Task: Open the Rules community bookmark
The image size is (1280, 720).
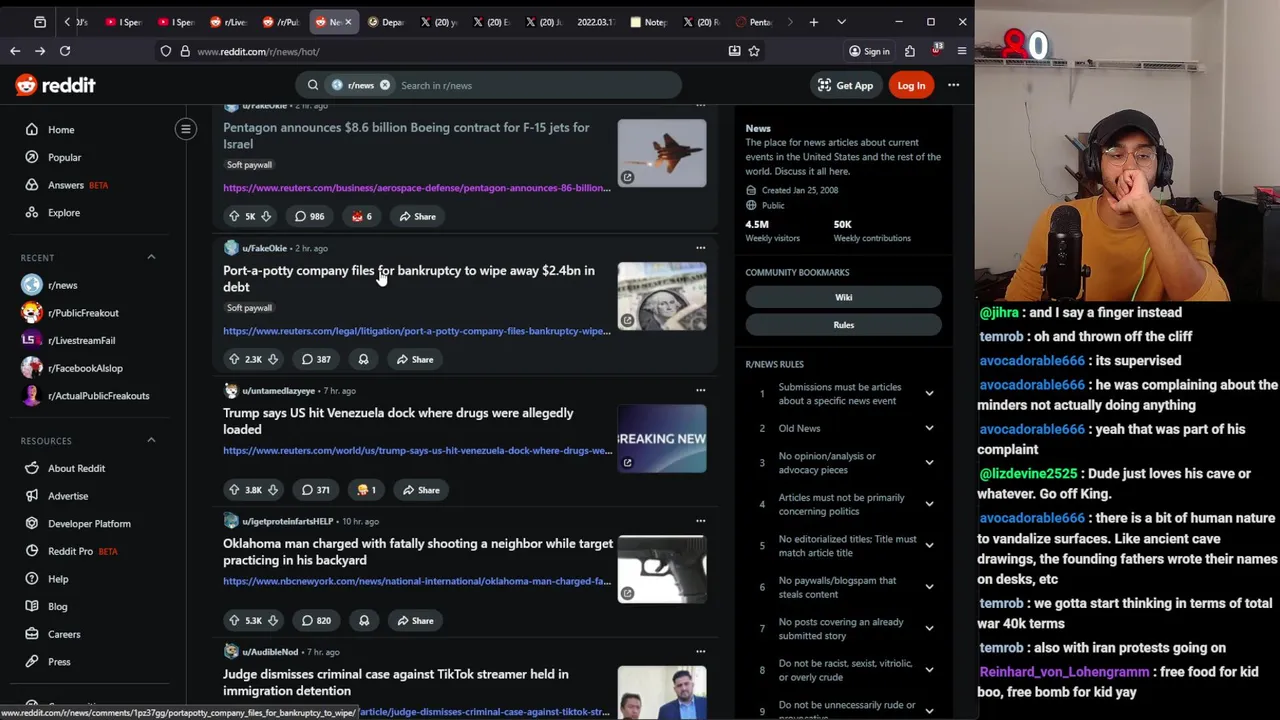Action: pyautogui.click(x=843, y=325)
